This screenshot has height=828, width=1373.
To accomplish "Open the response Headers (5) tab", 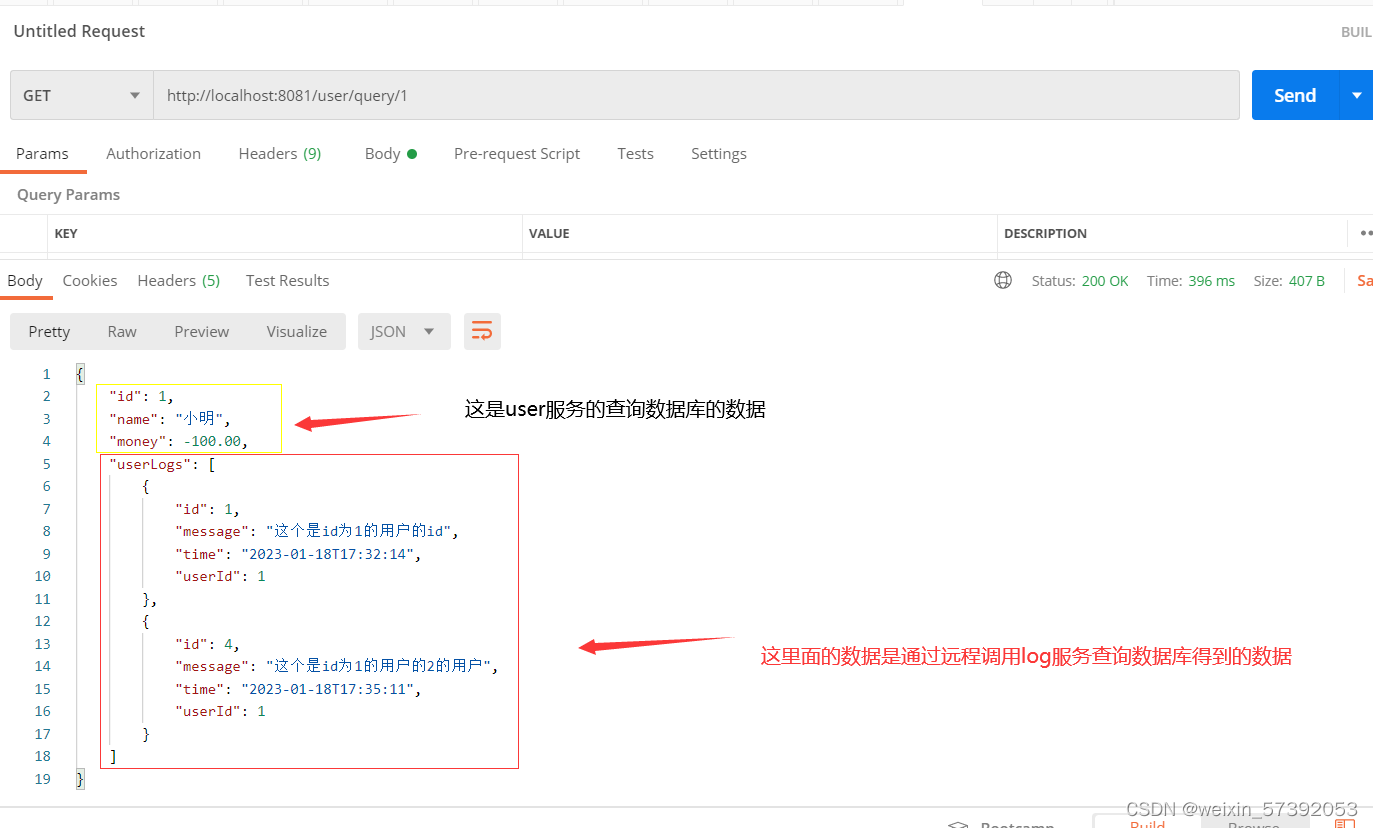I will (x=179, y=280).
